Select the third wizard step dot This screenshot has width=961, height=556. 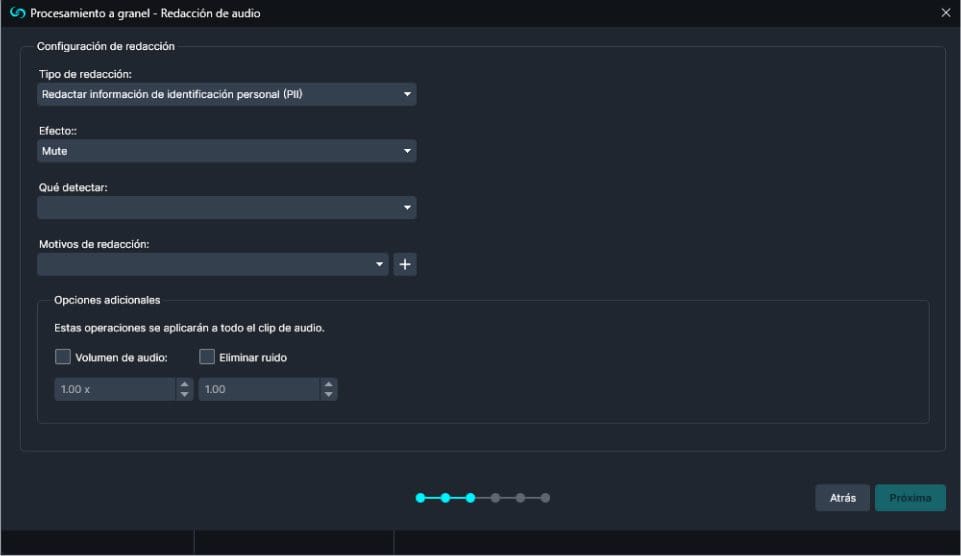[470, 498]
